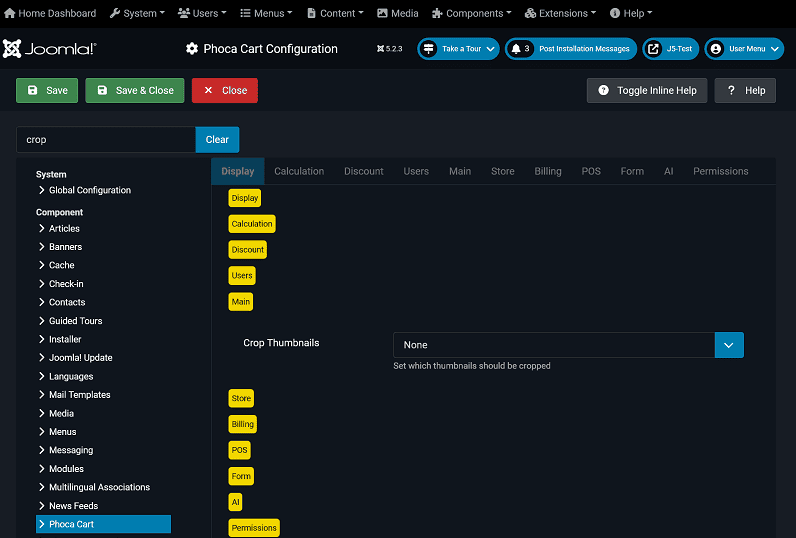This screenshot has height=538, width=796.
Task: Open the J5-Test site link icon
Action: [653, 49]
